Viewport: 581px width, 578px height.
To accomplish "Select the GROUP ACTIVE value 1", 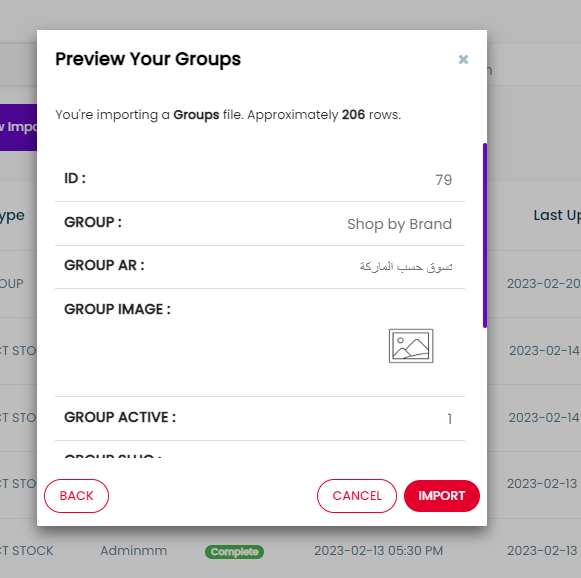I will (449, 419).
